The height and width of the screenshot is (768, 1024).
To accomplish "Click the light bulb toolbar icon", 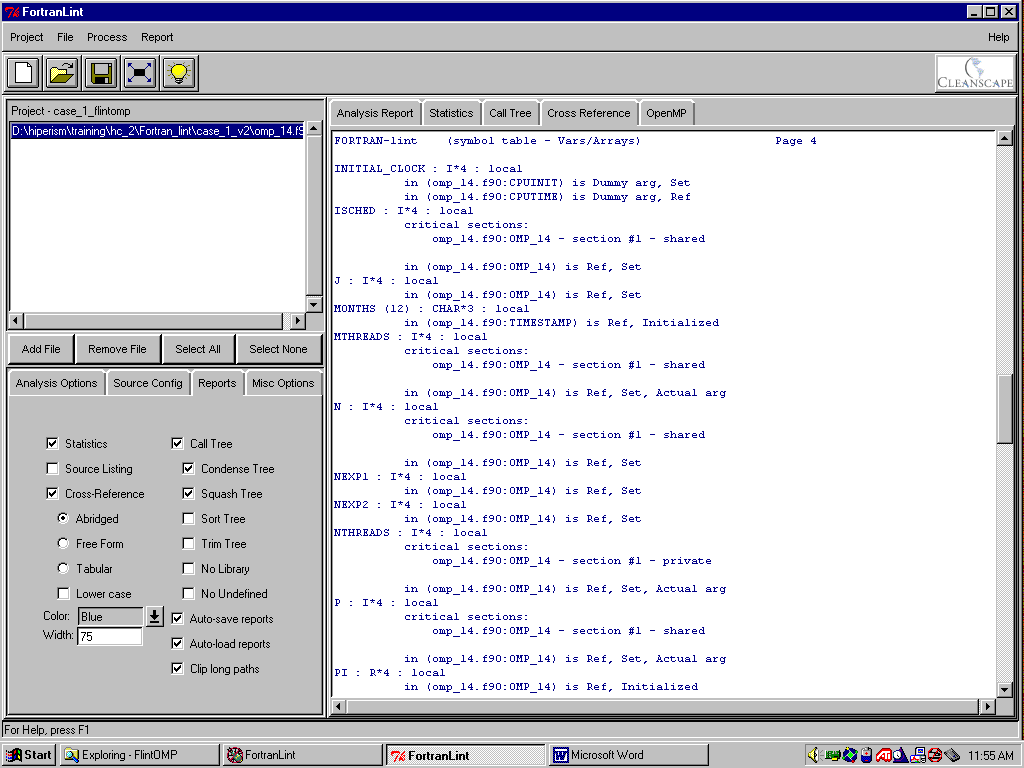I will coord(178,72).
